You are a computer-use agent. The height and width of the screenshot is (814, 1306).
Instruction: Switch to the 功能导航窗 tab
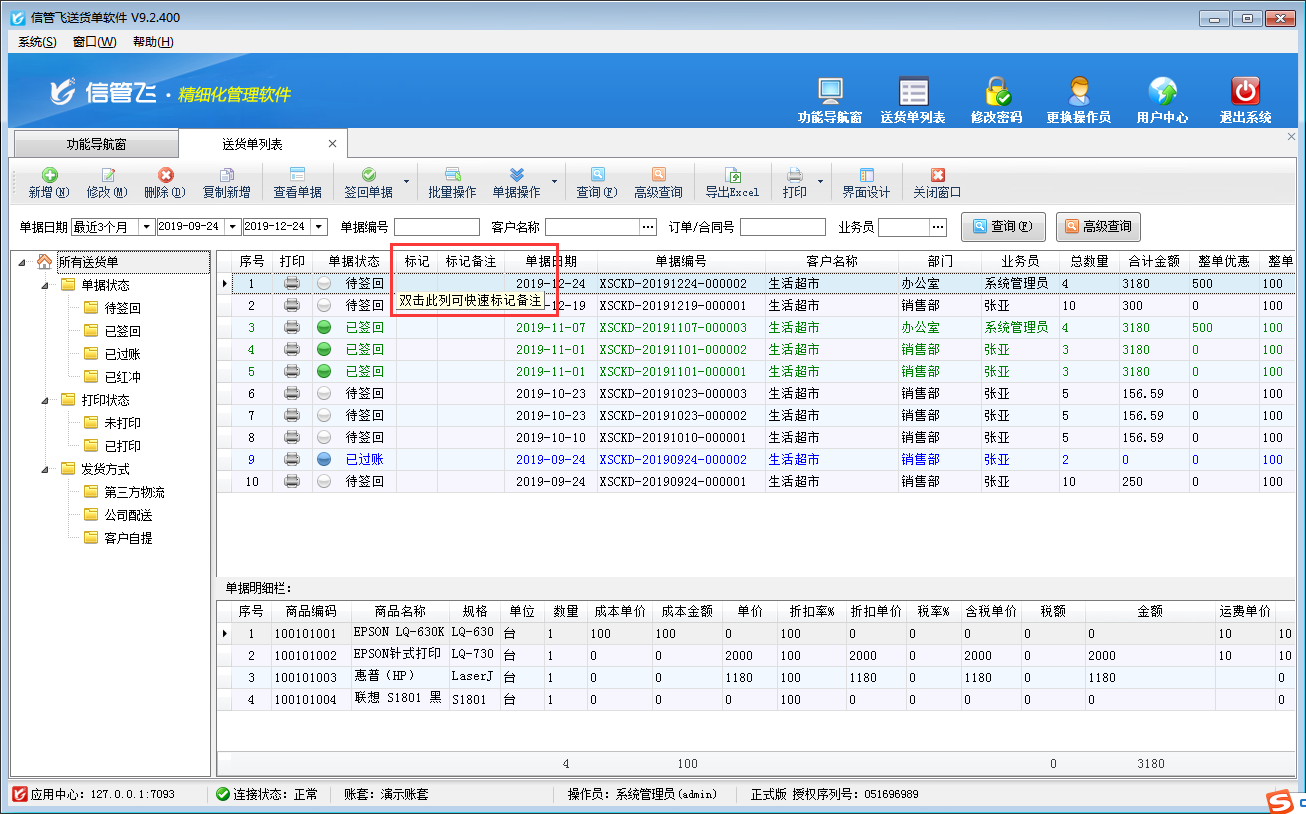pyautogui.click(x=96, y=144)
